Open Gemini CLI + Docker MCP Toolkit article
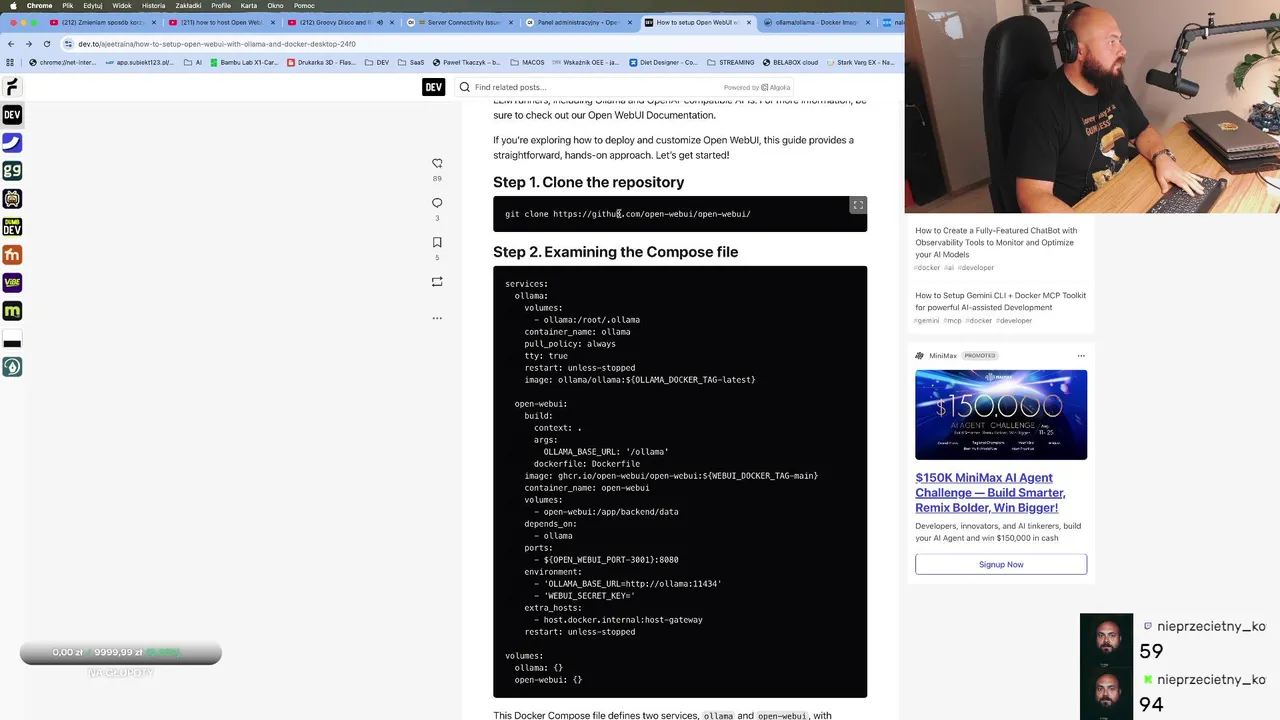This screenshot has width=1280, height=720. [1000, 301]
